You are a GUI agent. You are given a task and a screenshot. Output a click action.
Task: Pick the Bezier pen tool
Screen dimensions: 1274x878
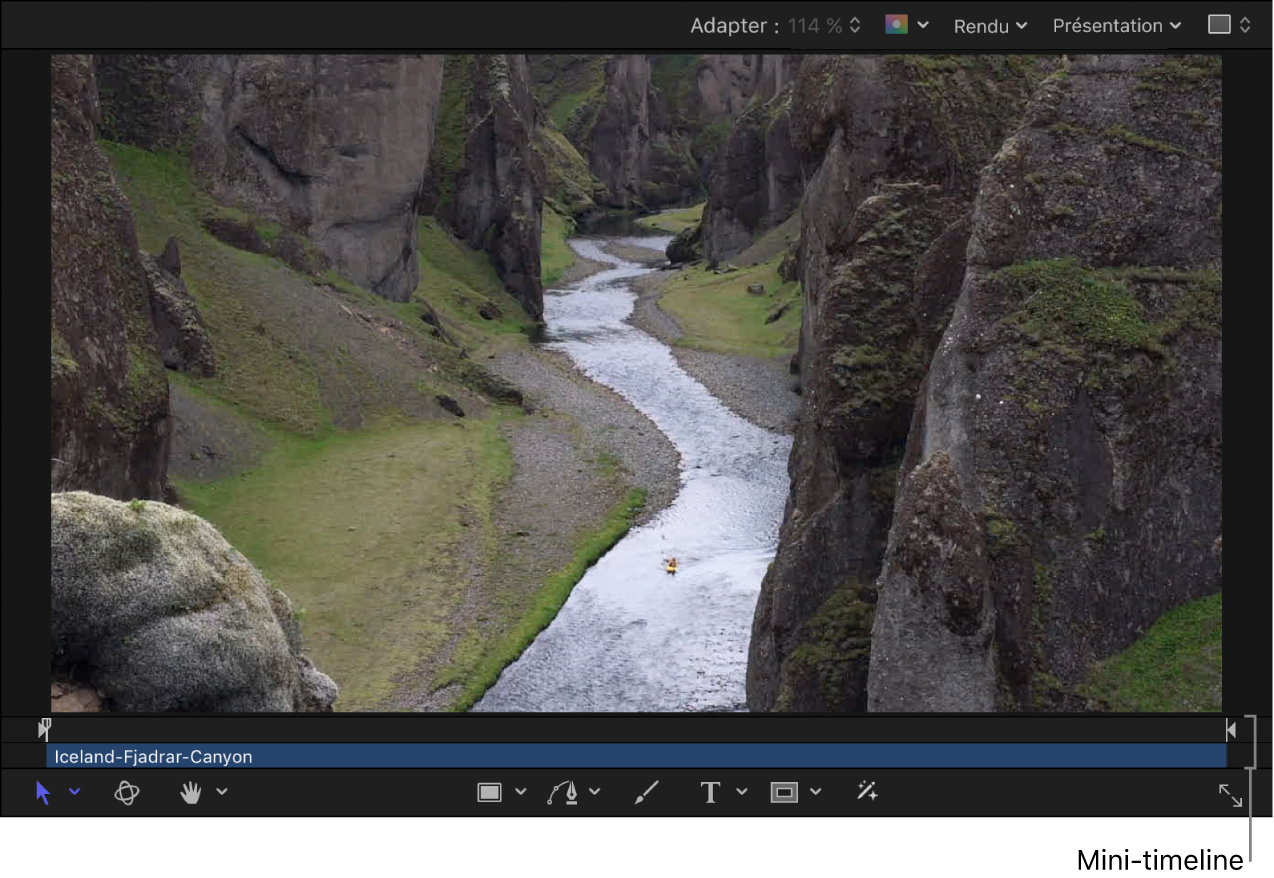tap(563, 793)
